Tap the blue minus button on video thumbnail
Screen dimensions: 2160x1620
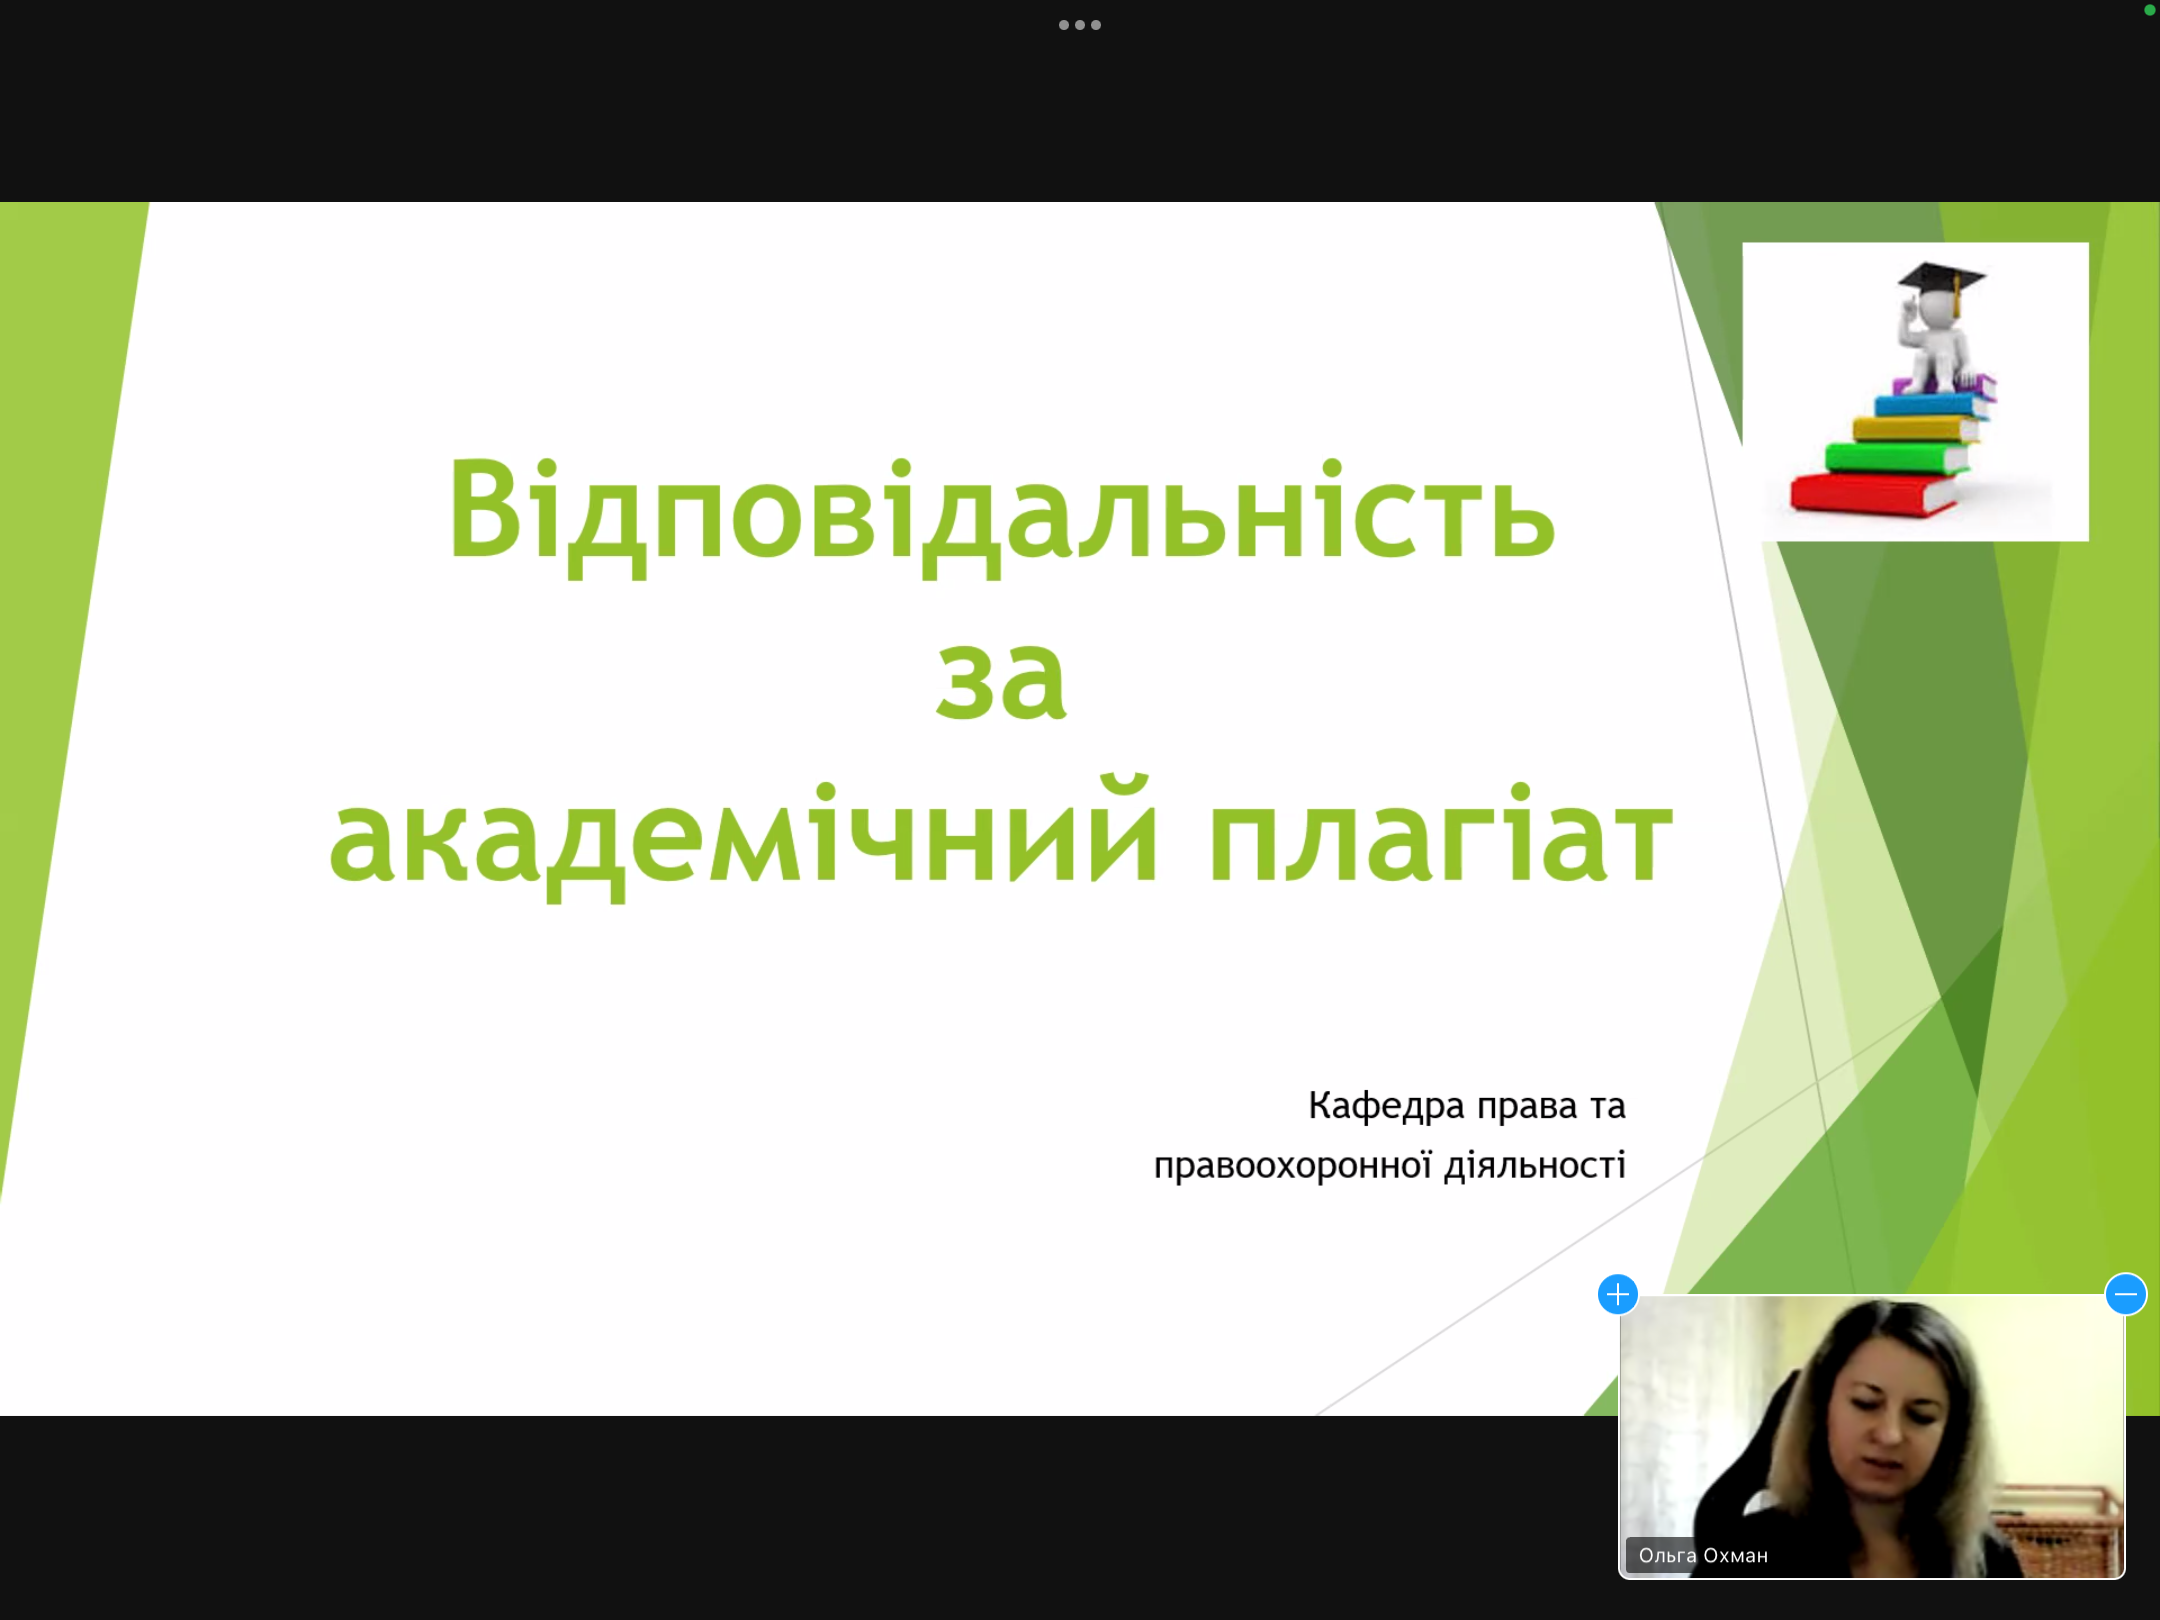point(2125,1294)
